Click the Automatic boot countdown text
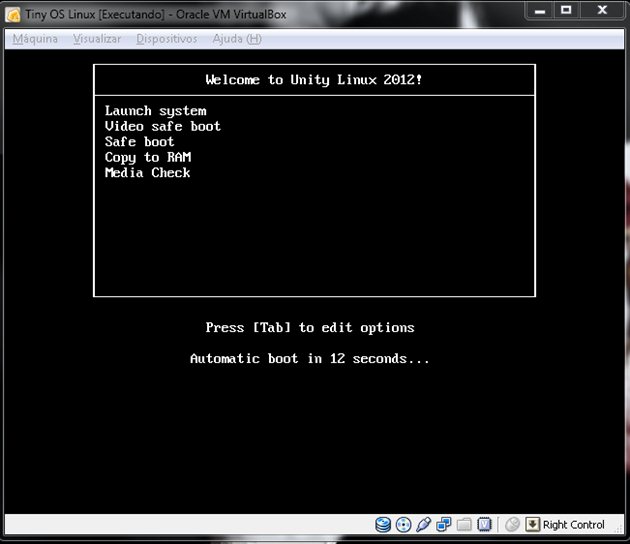630x544 pixels. coord(310,358)
